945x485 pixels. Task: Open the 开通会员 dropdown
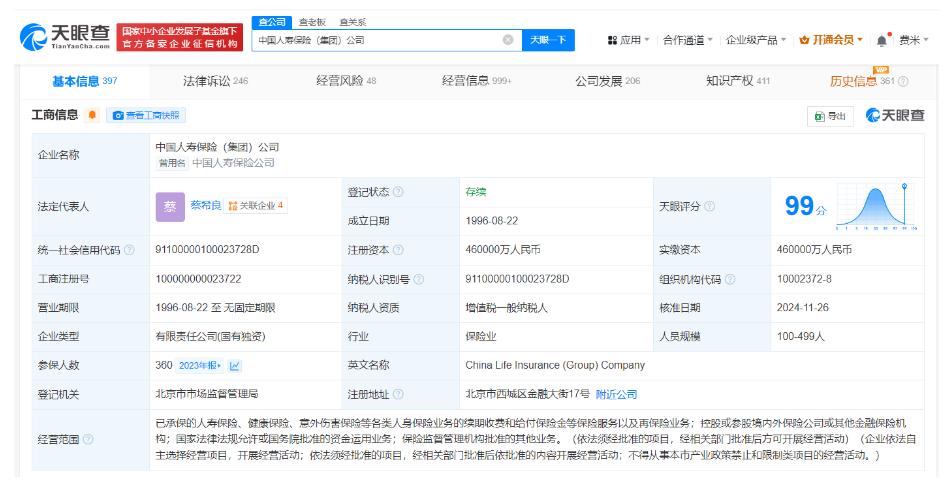click(831, 40)
